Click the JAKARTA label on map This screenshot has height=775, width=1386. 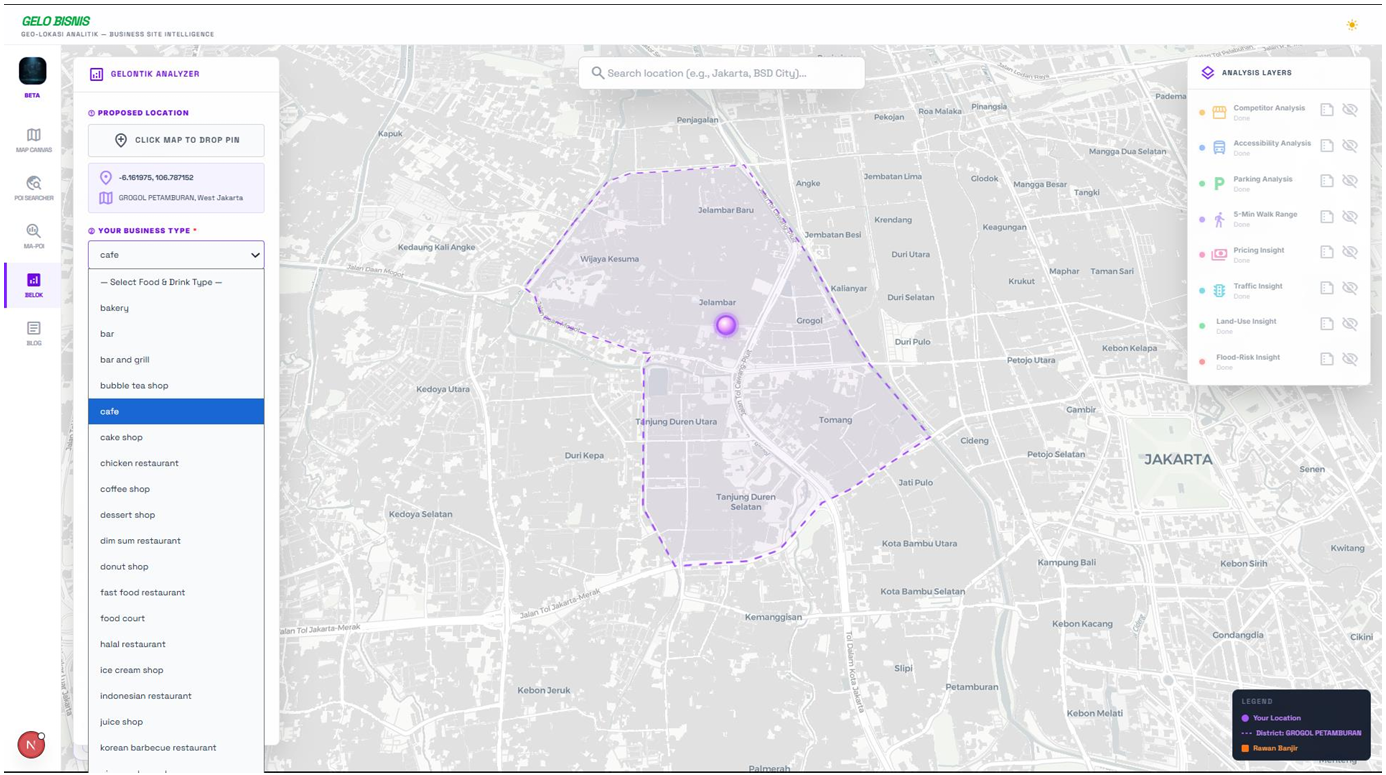(1178, 460)
